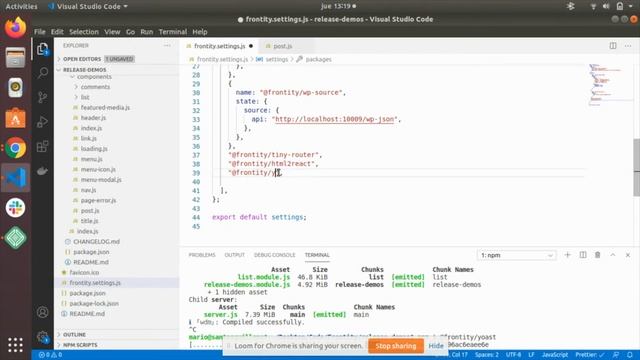Open the Explorer view in activity bar

(42, 49)
